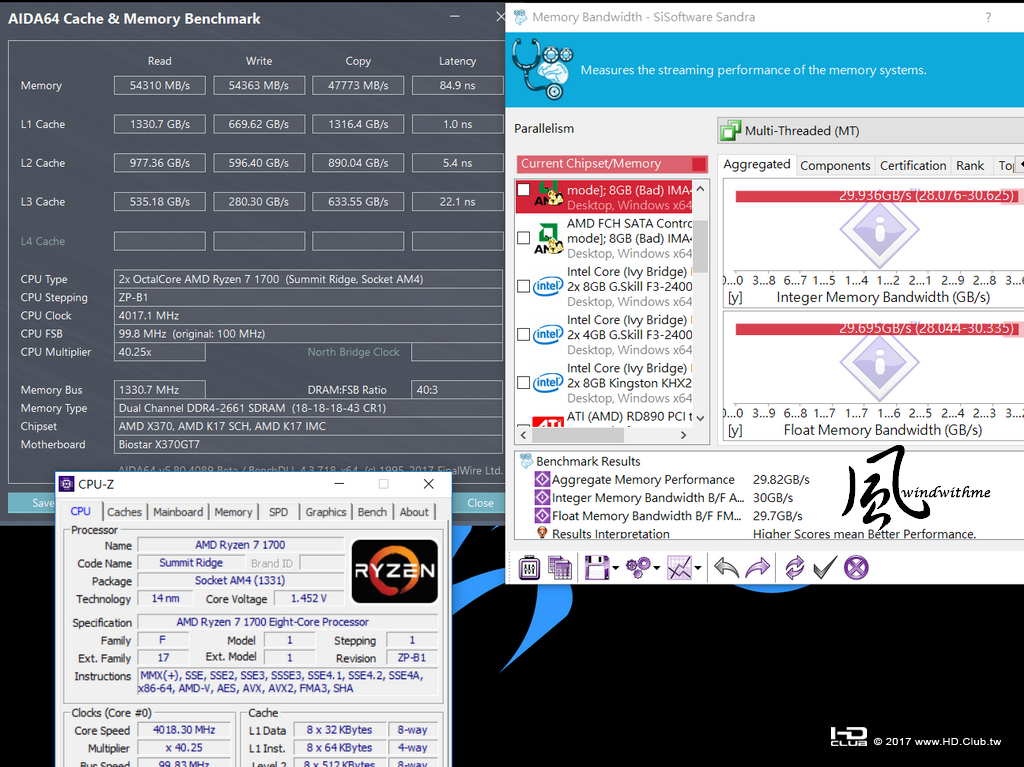Open the chart icon dropdown arrow
The height and width of the screenshot is (767, 1024).
[x=697, y=568]
